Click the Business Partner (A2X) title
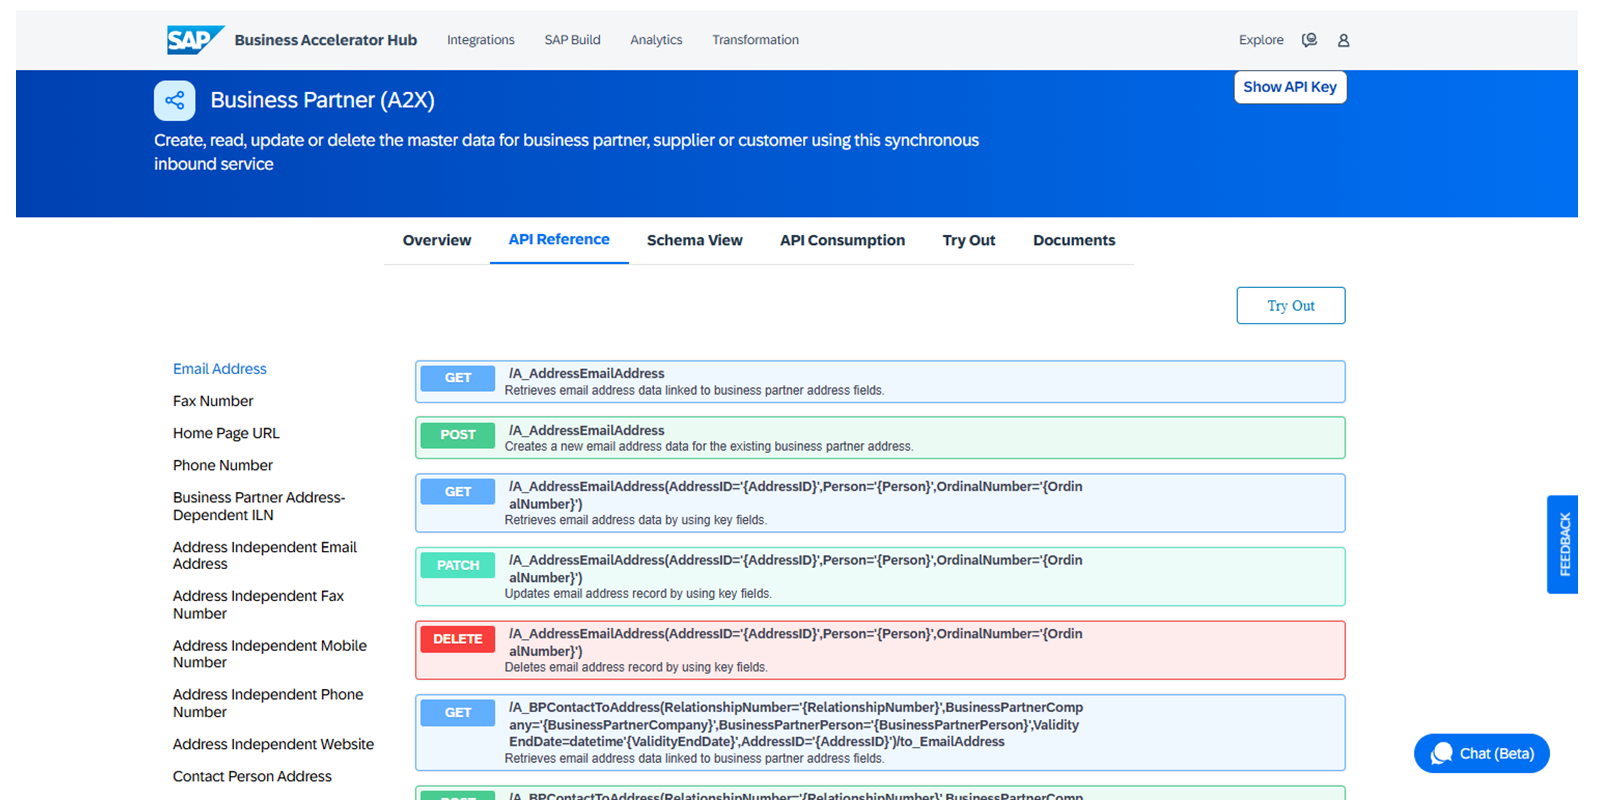Image resolution: width=1600 pixels, height=810 pixels. click(x=322, y=100)
